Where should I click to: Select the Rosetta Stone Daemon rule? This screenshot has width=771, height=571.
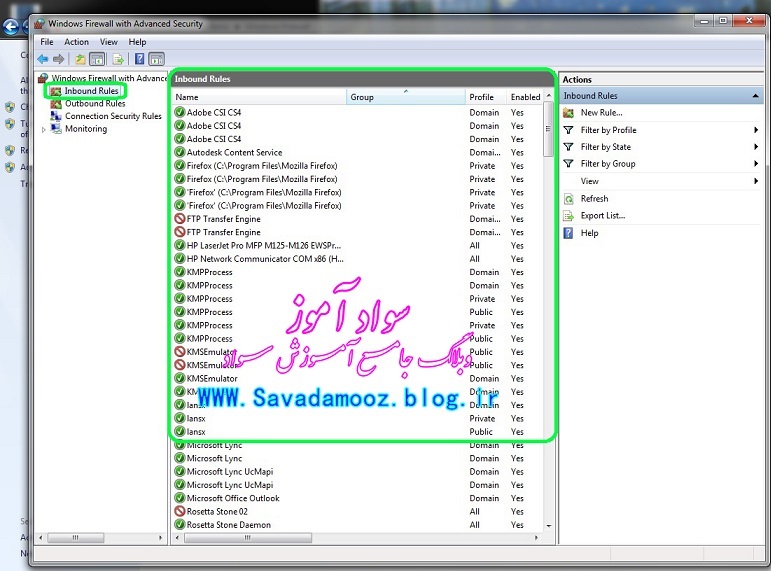(358, 525)
